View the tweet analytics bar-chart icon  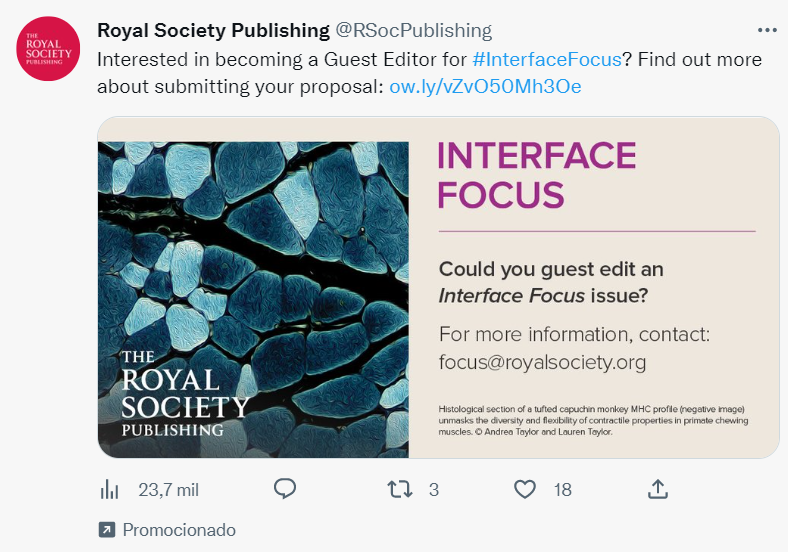click(x=110, y=490)
